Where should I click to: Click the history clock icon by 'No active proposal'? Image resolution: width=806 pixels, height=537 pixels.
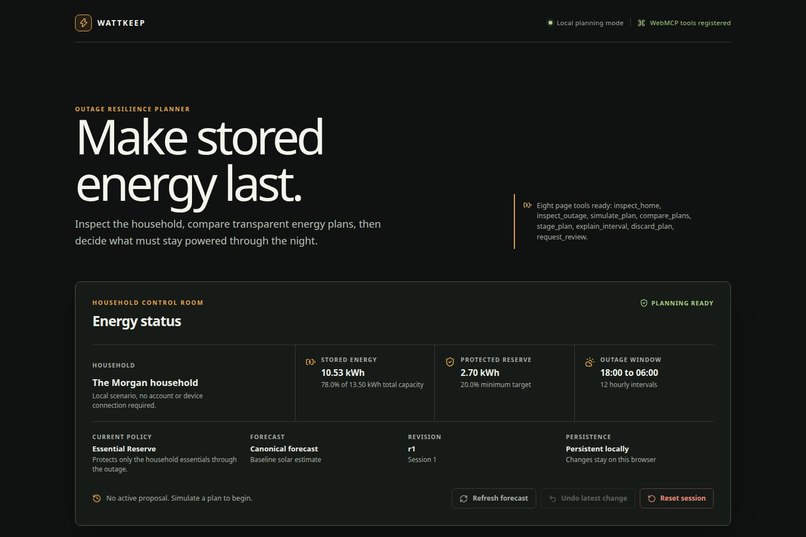tap(97, 498)
